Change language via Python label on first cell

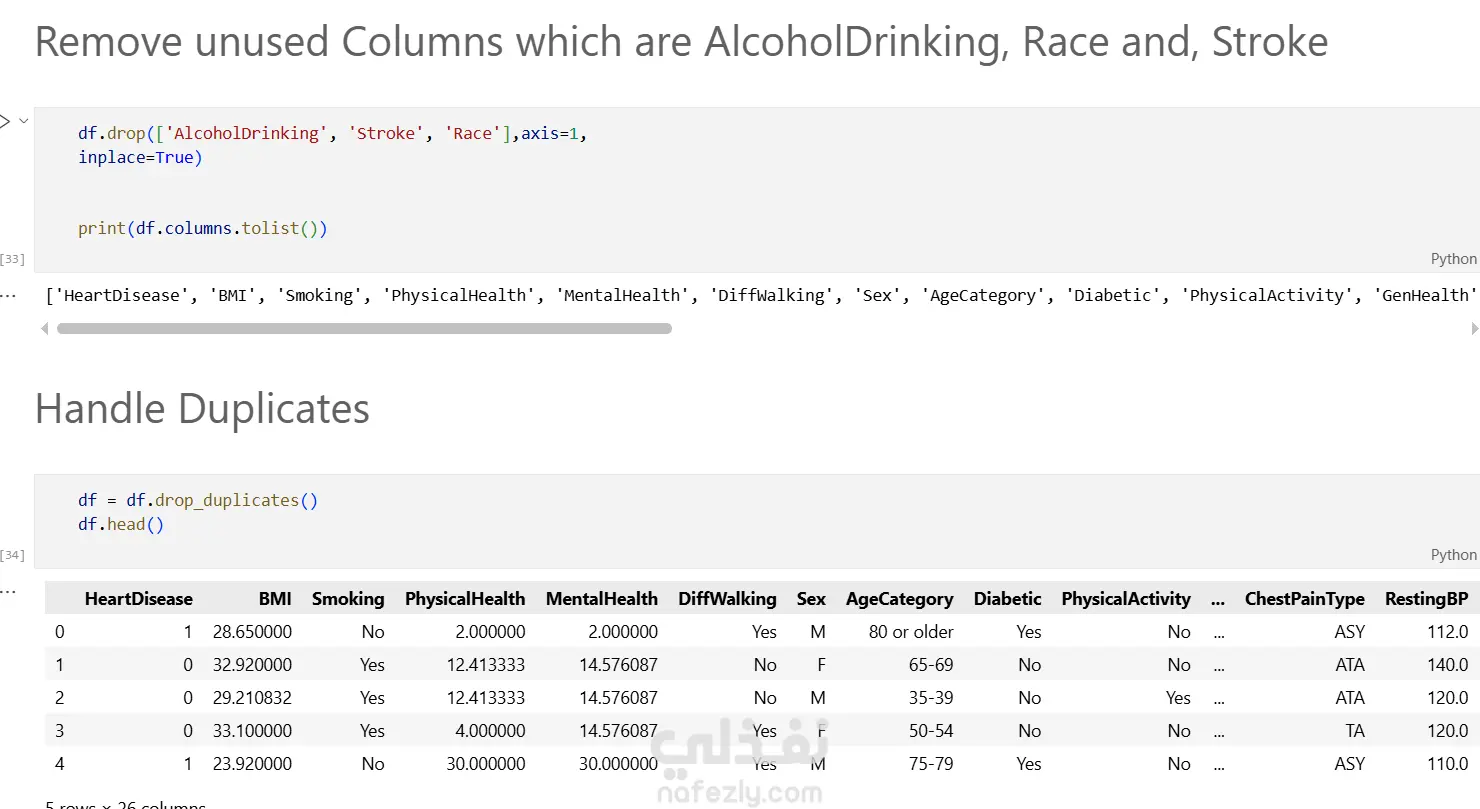click(1453, 259)
